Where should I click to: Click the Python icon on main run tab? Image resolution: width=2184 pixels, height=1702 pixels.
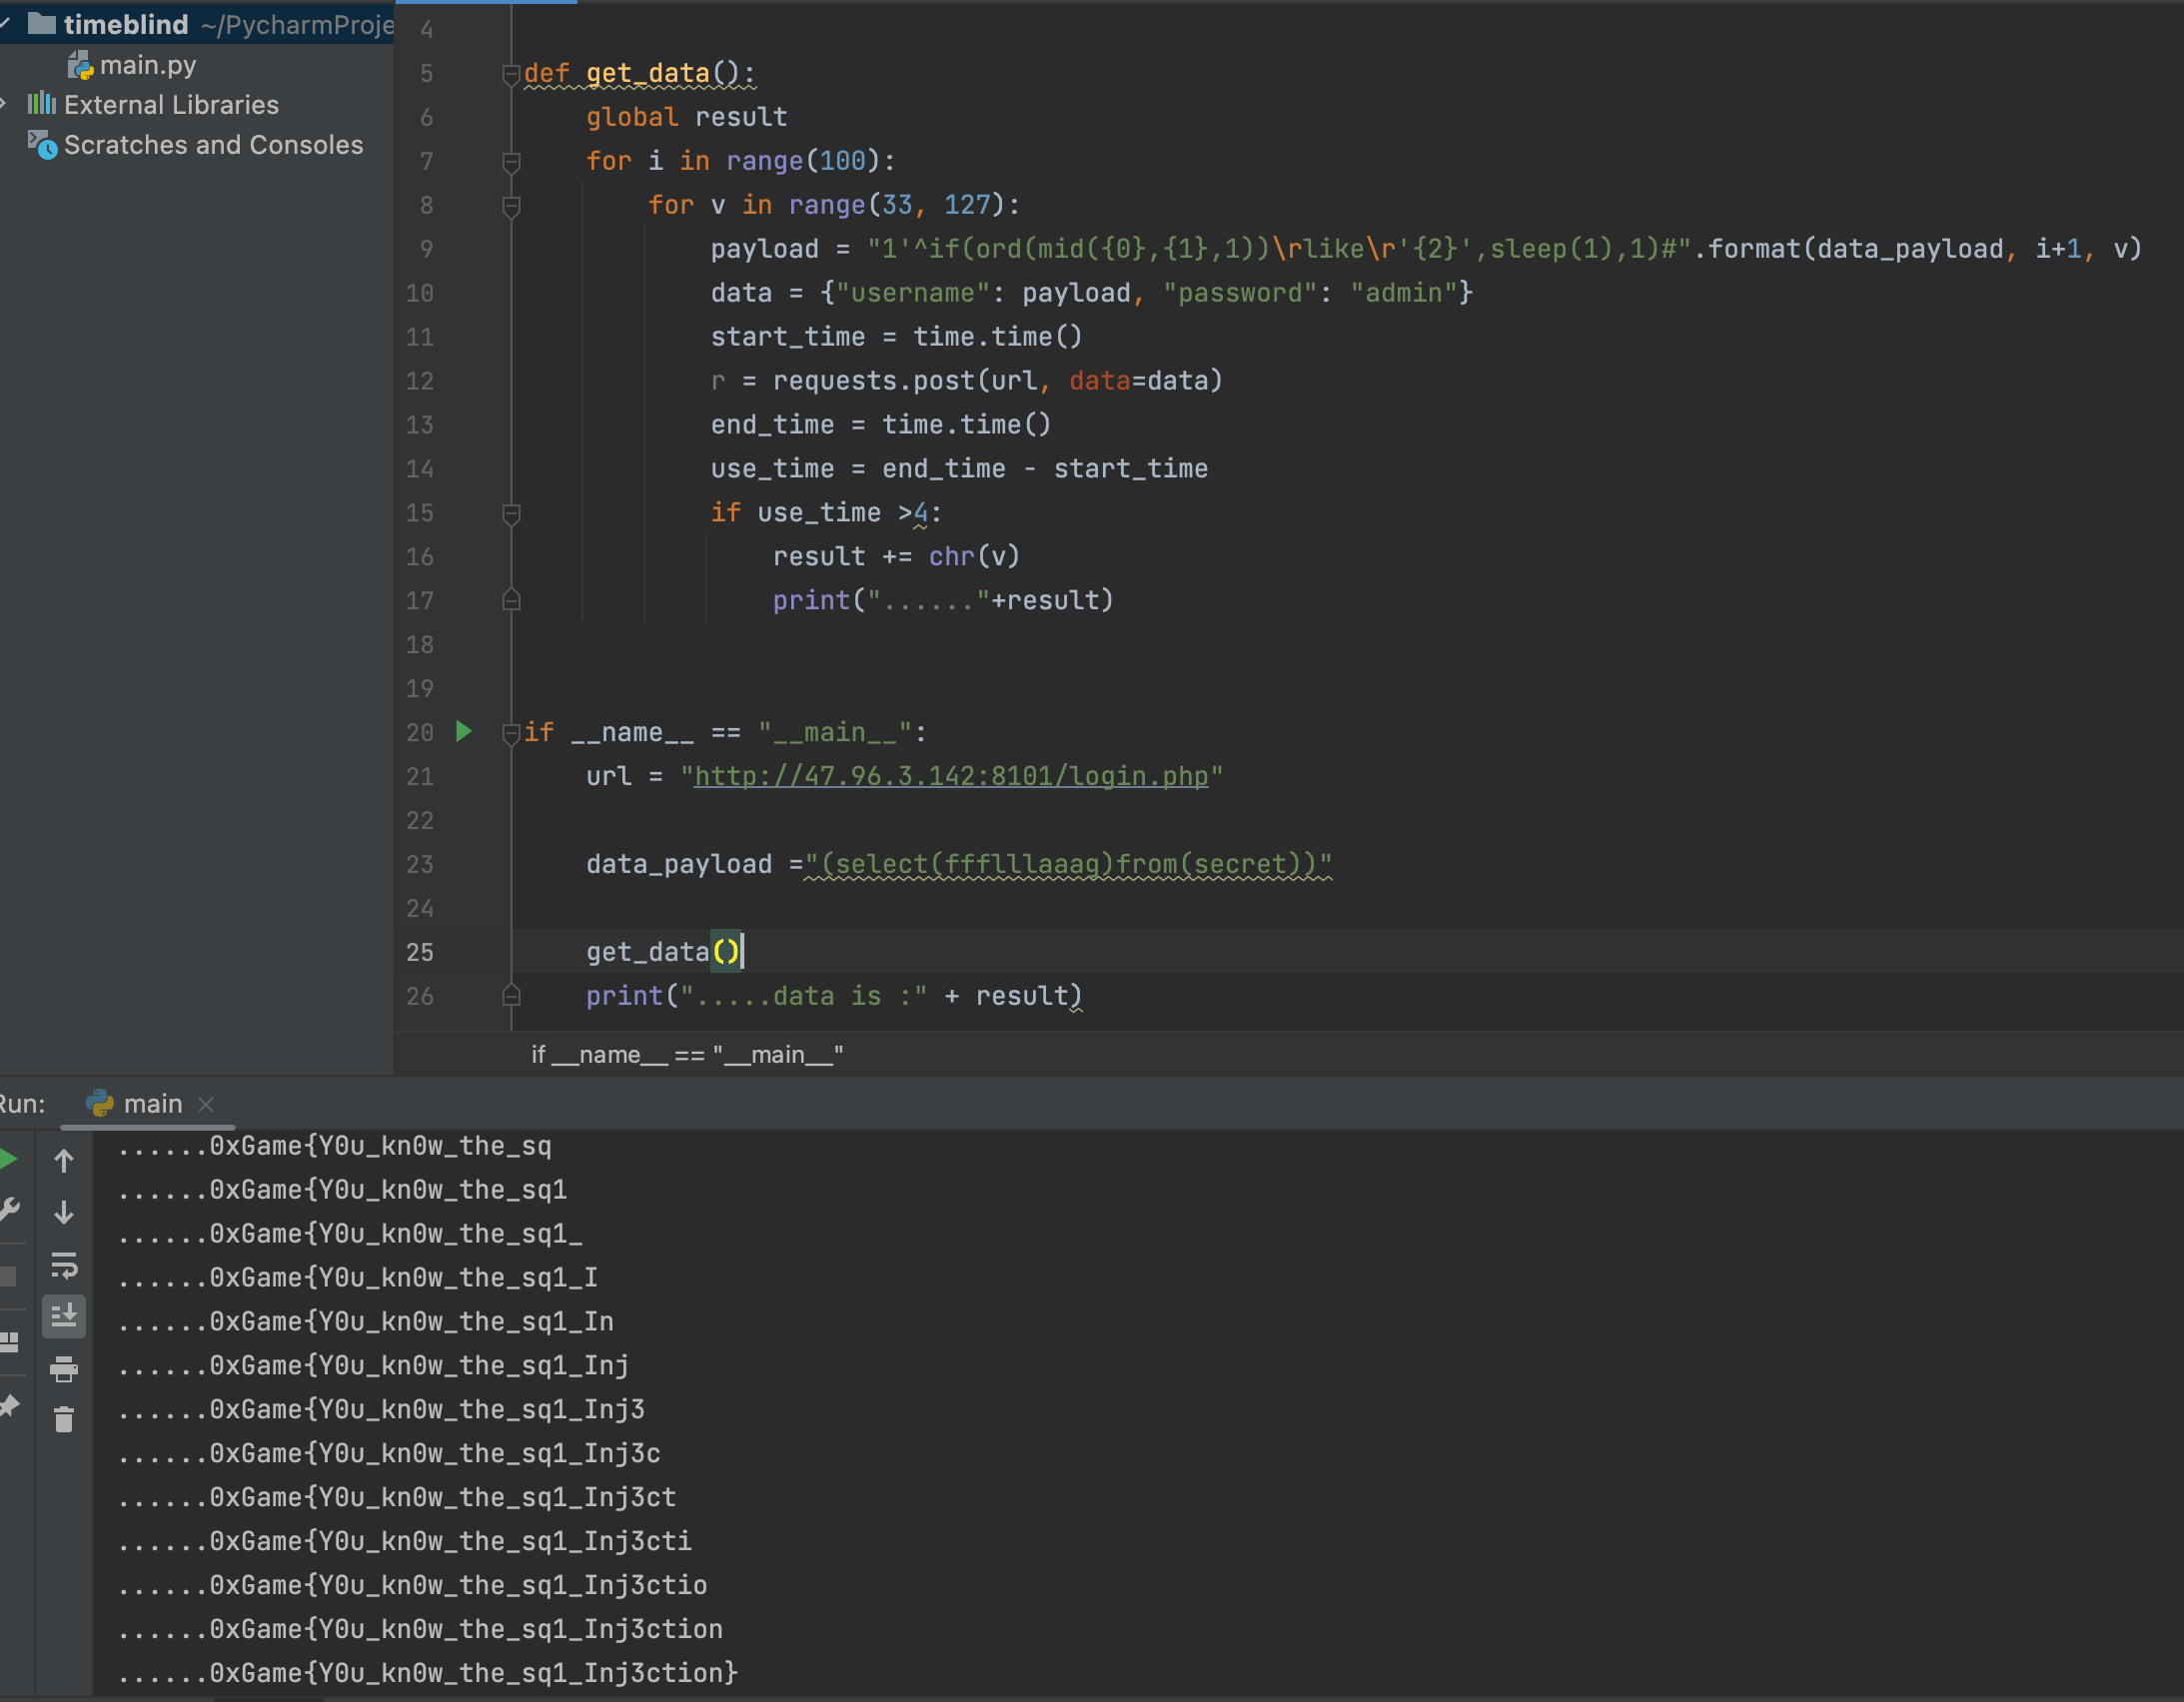click(100, 1103)
